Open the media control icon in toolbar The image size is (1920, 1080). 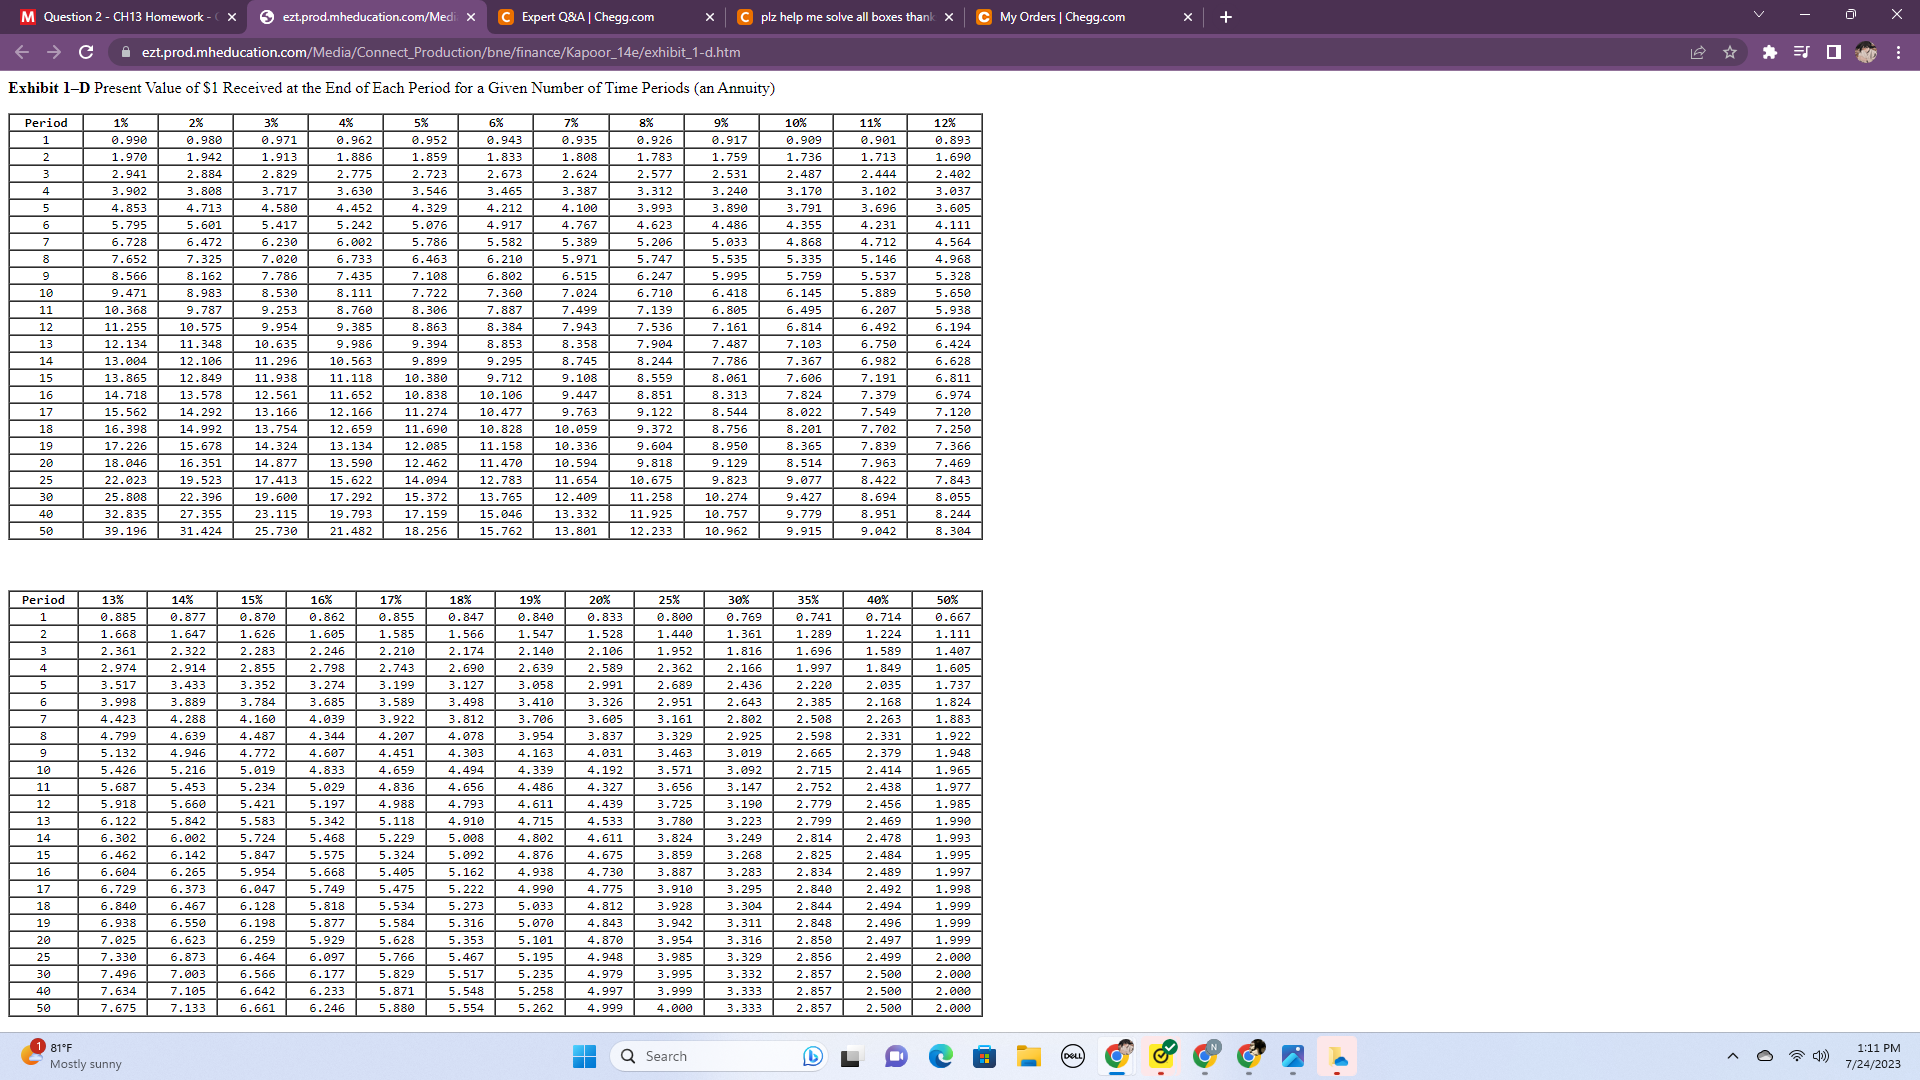click(1801, 52)
